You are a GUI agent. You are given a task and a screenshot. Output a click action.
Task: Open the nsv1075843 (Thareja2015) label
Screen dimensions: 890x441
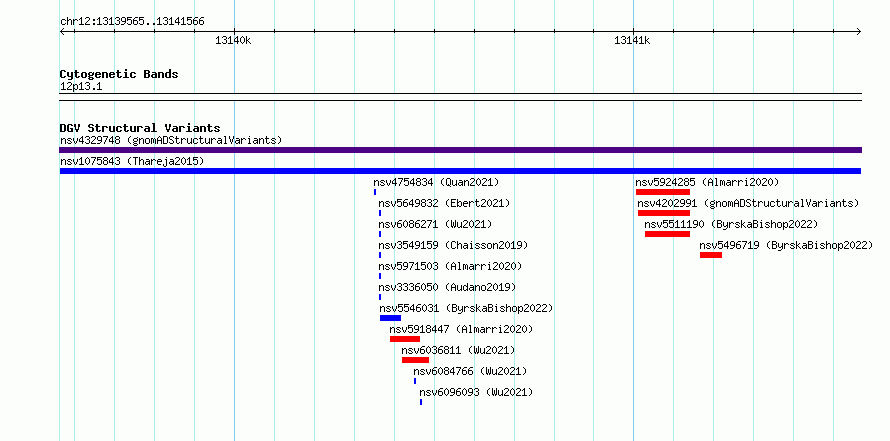pos(132,161)
